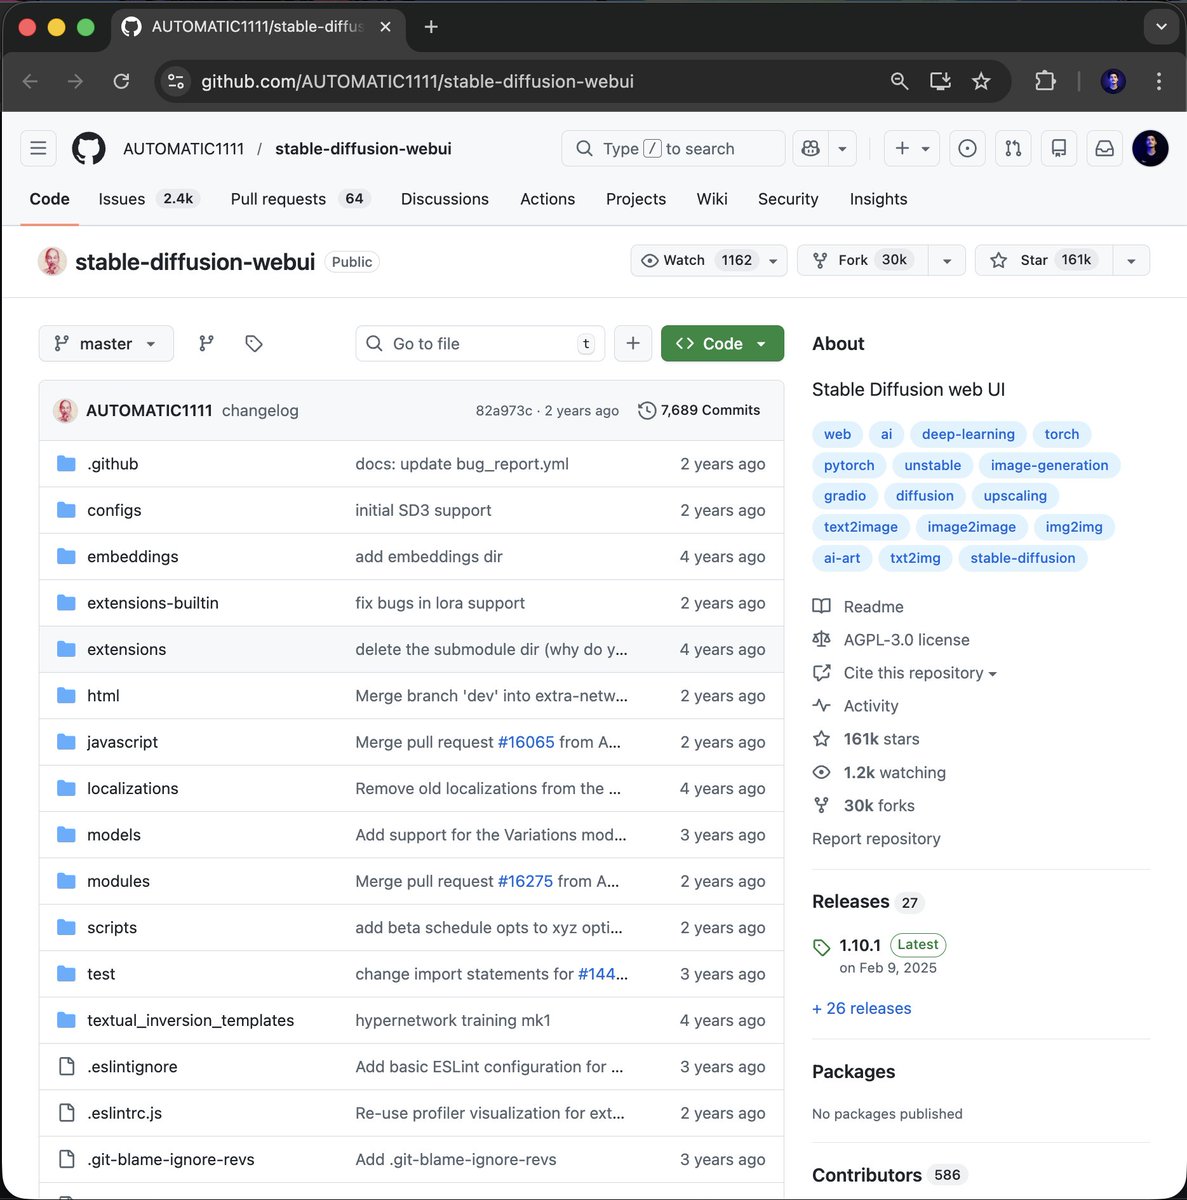Open the issues icon in header
The width and height of the screenshot is (1187, 1200).
tap(967, 148)
